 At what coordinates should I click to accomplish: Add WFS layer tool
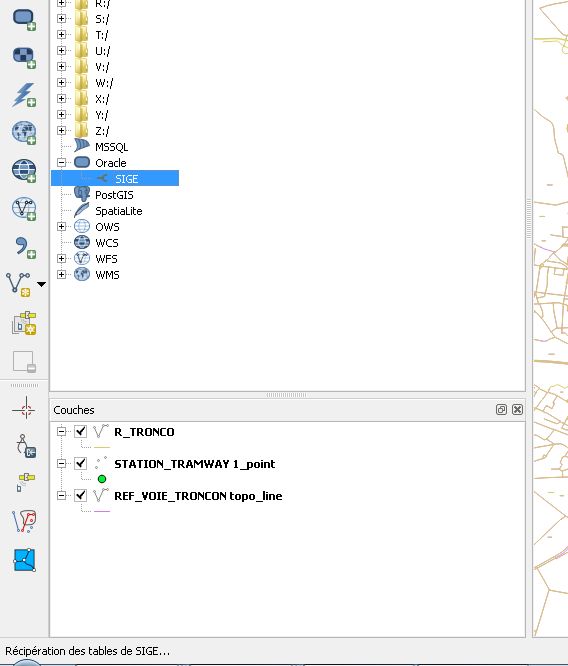(x=24, y=209)
